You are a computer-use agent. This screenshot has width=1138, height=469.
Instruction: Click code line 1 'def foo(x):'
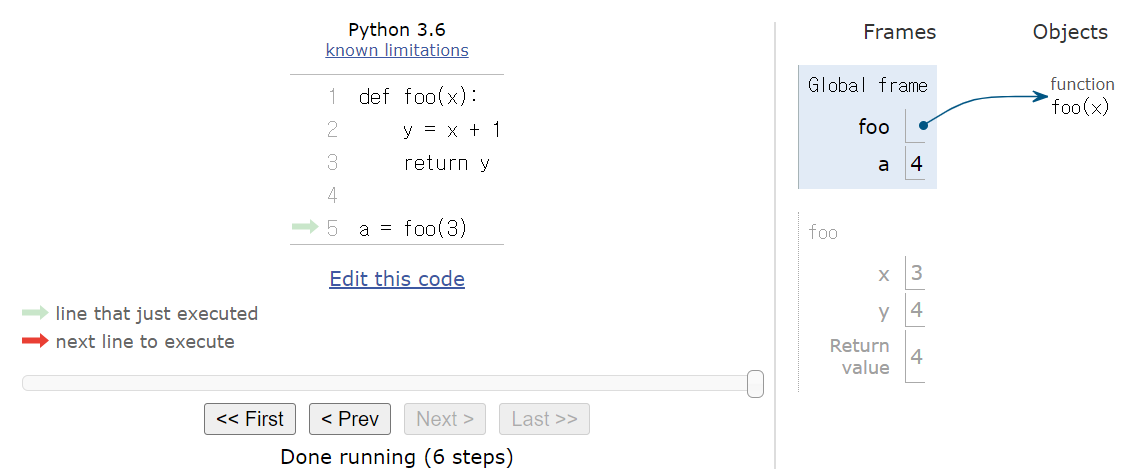tap(417, 97)
